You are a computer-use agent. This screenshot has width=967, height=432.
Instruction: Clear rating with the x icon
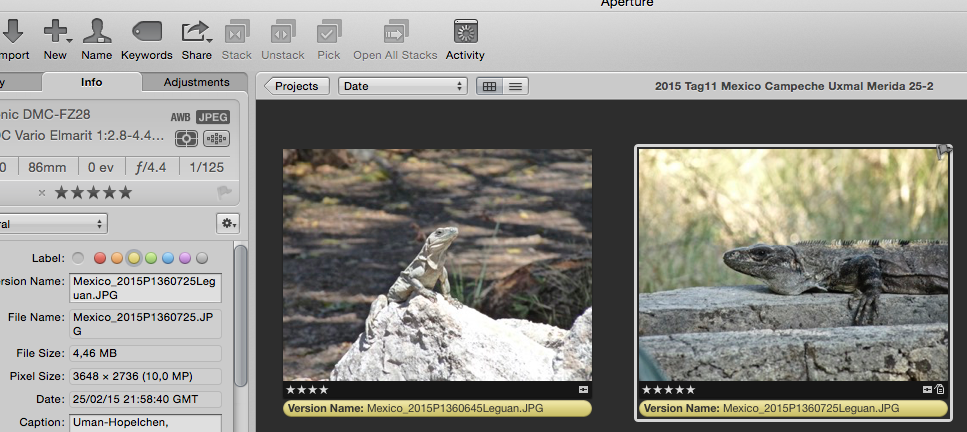point(42,193)
